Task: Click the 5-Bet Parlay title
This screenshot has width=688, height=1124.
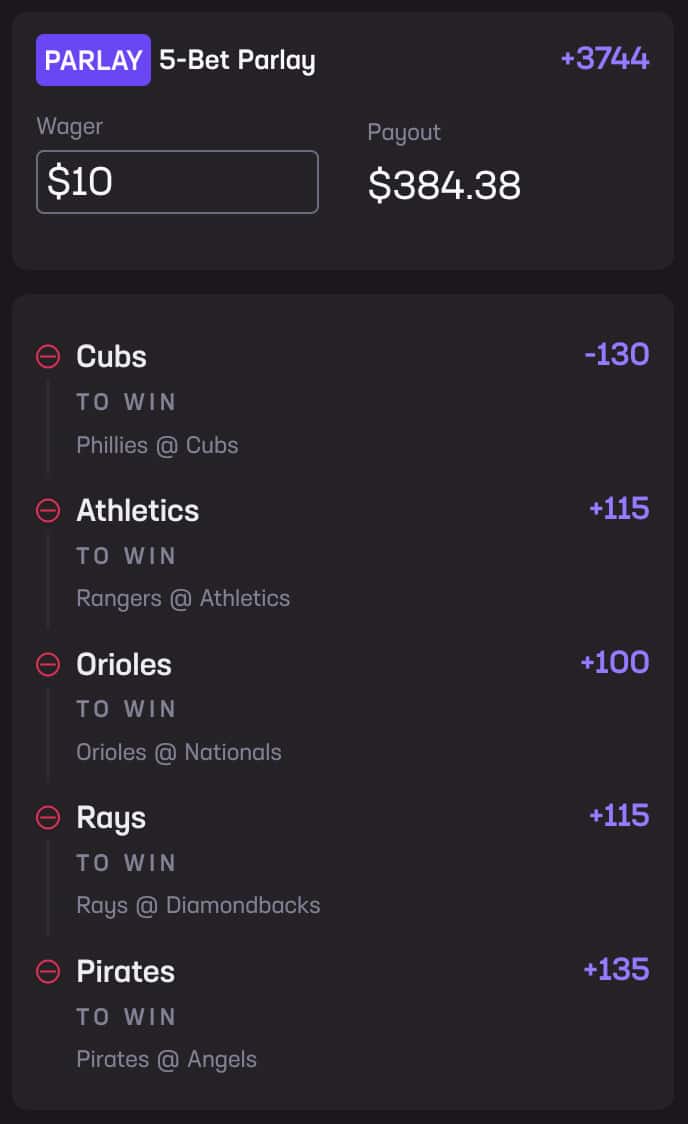Action: coord(236,59)
